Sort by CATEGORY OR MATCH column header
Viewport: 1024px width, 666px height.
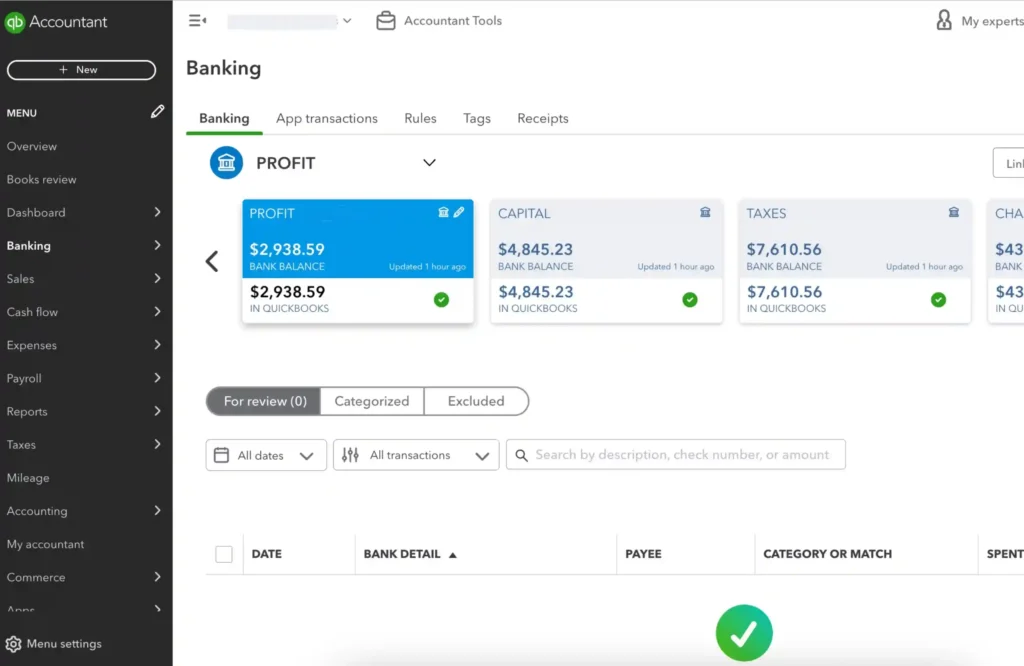tap(827, 554)
